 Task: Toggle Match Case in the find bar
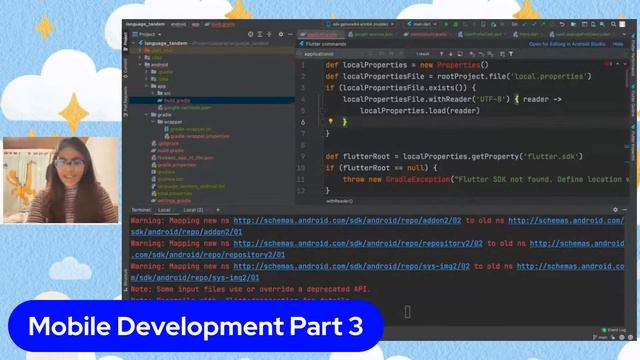tap(381, 54)
